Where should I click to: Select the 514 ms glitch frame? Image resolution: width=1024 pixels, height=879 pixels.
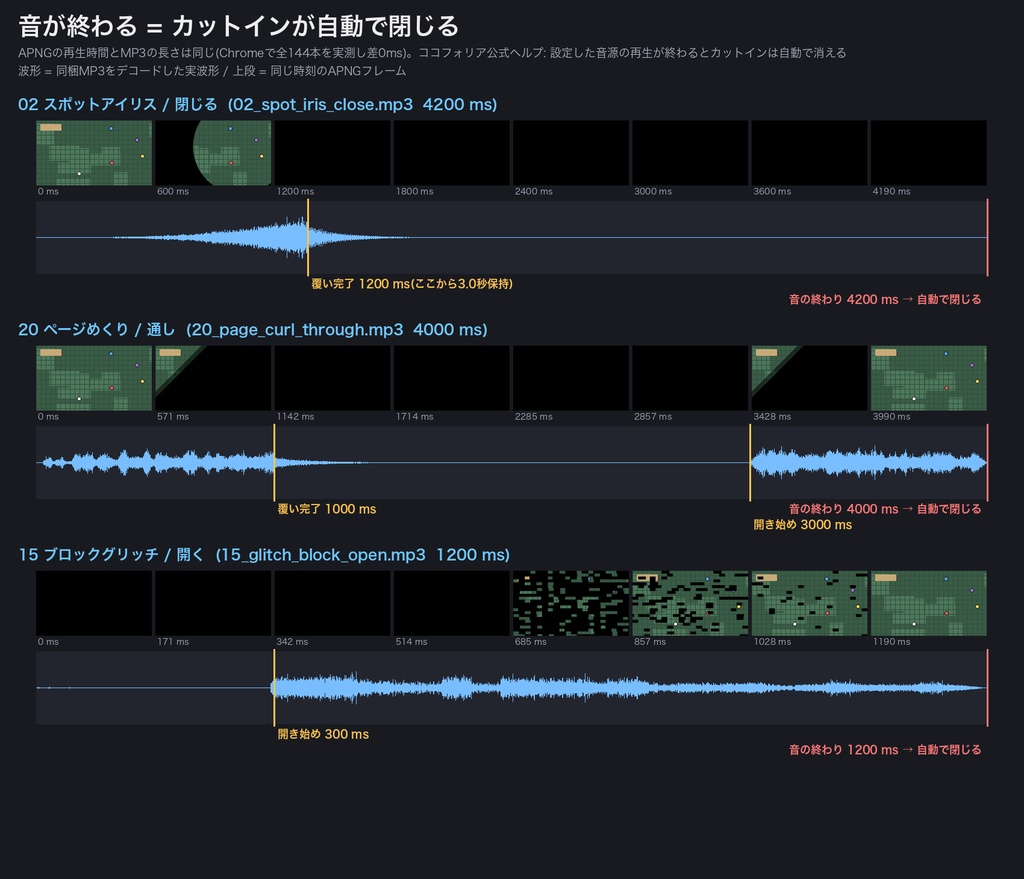coord(452,603)
